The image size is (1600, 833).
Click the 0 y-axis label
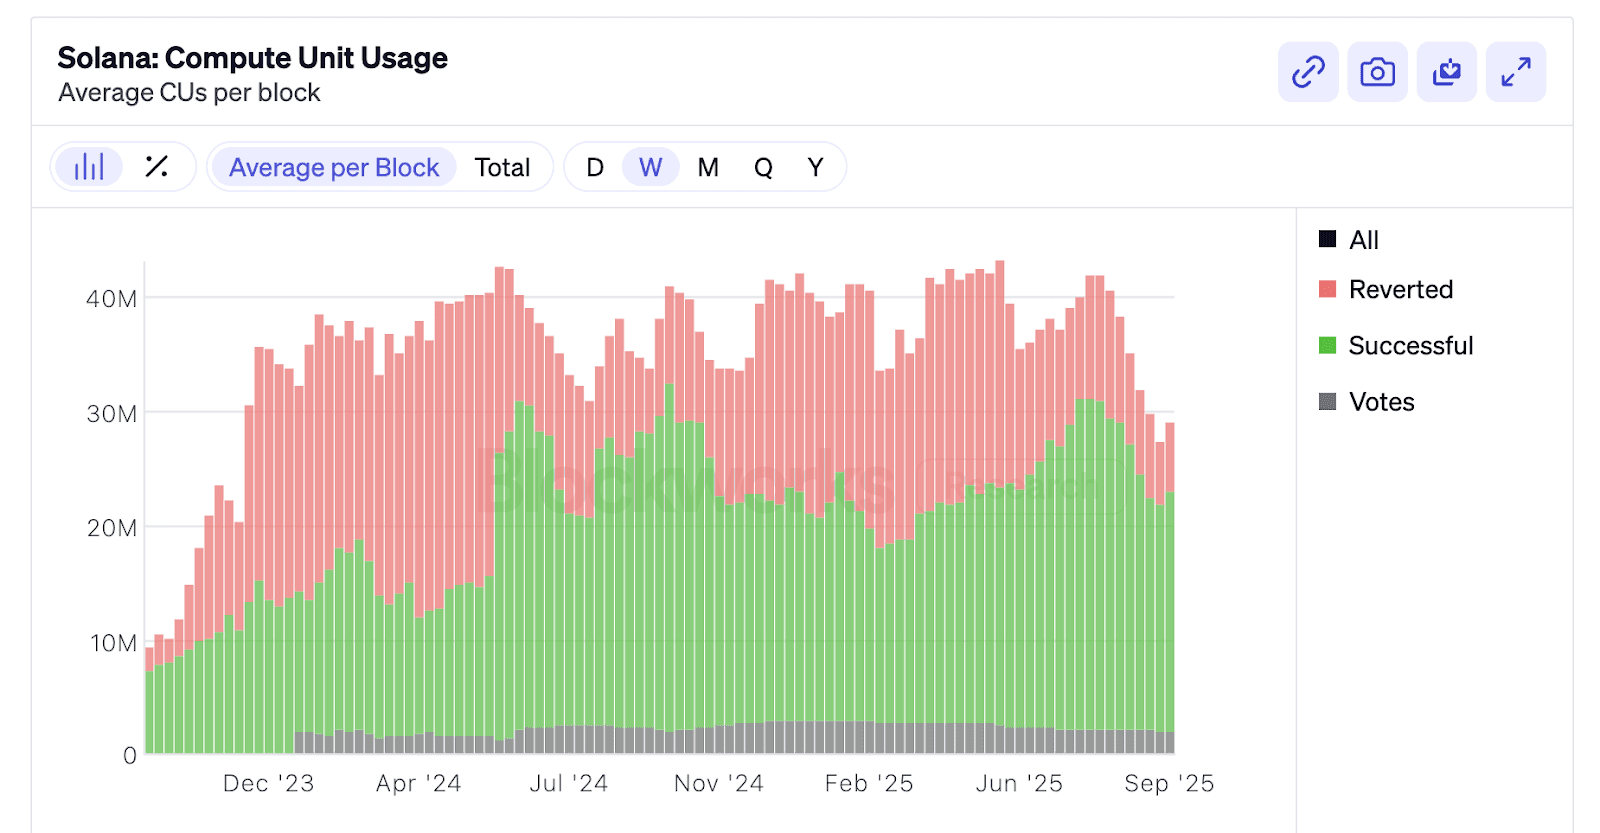[x=130, y=756]
